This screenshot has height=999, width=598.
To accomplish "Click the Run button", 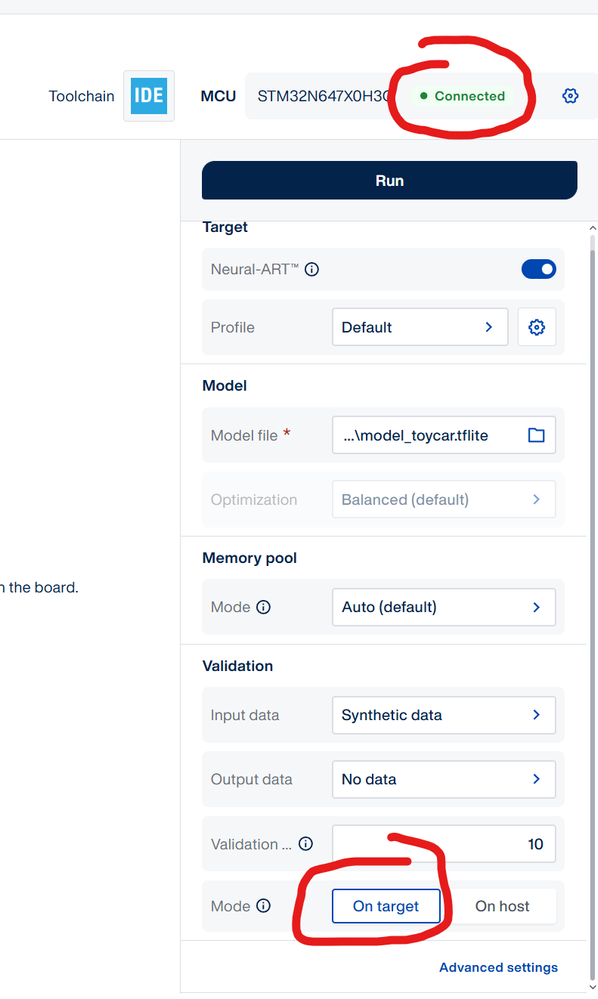I will (390, 181).
